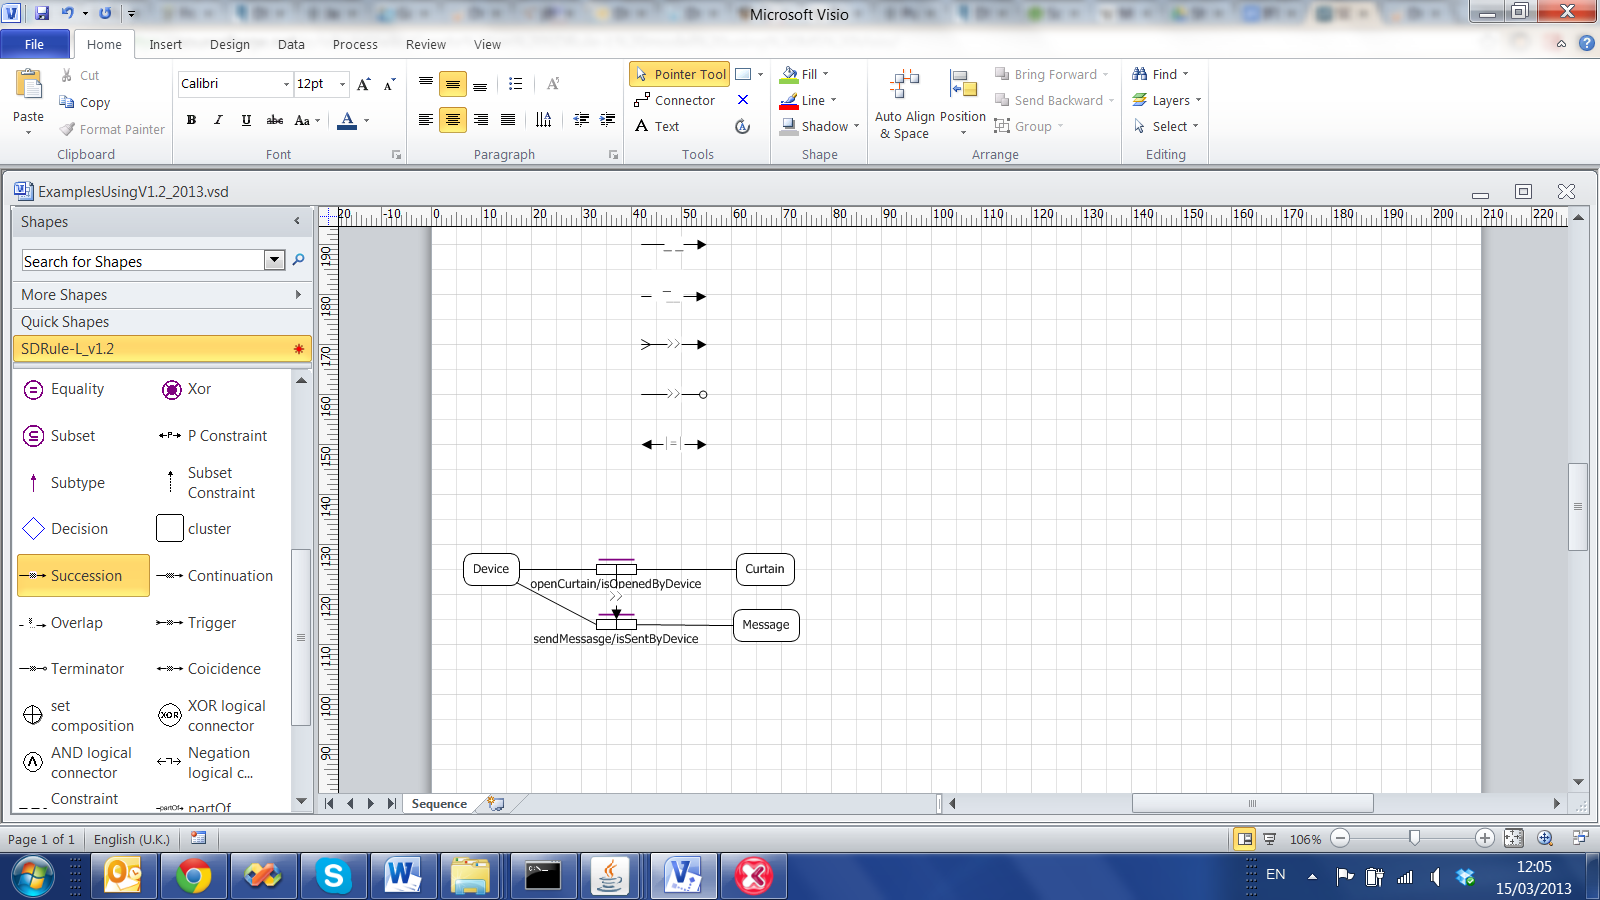Image resolution: width=1600 pixels, height=900 pixels.
Task: Adjust the zoom slider handle
Action: [1414, 838]
